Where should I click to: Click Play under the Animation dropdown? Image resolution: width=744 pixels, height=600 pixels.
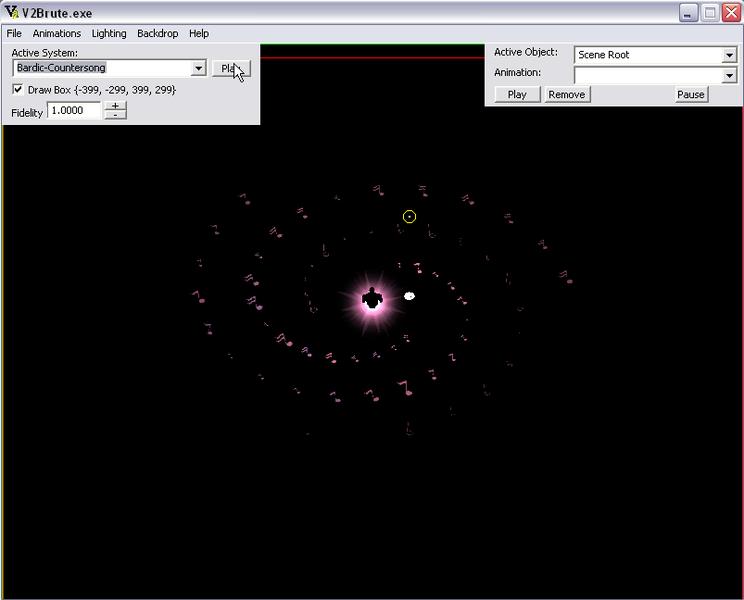(517, 94)
